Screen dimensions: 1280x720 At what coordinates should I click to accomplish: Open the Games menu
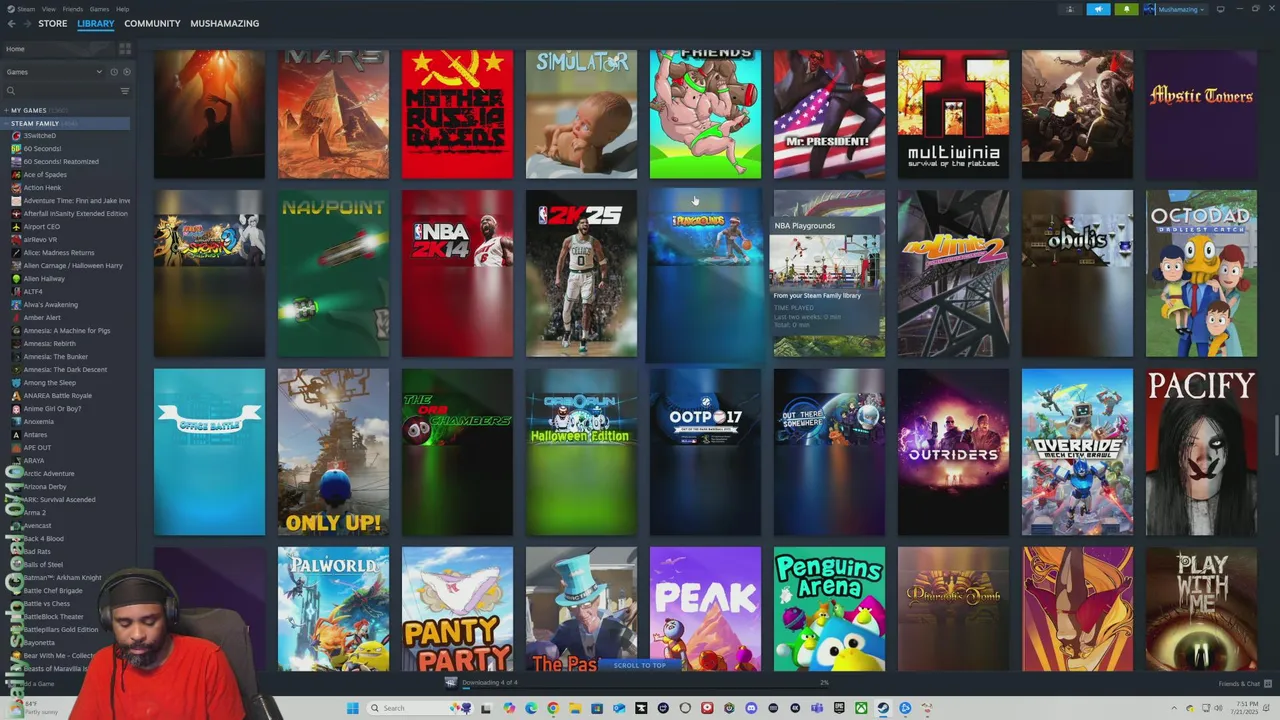point(99,8)
